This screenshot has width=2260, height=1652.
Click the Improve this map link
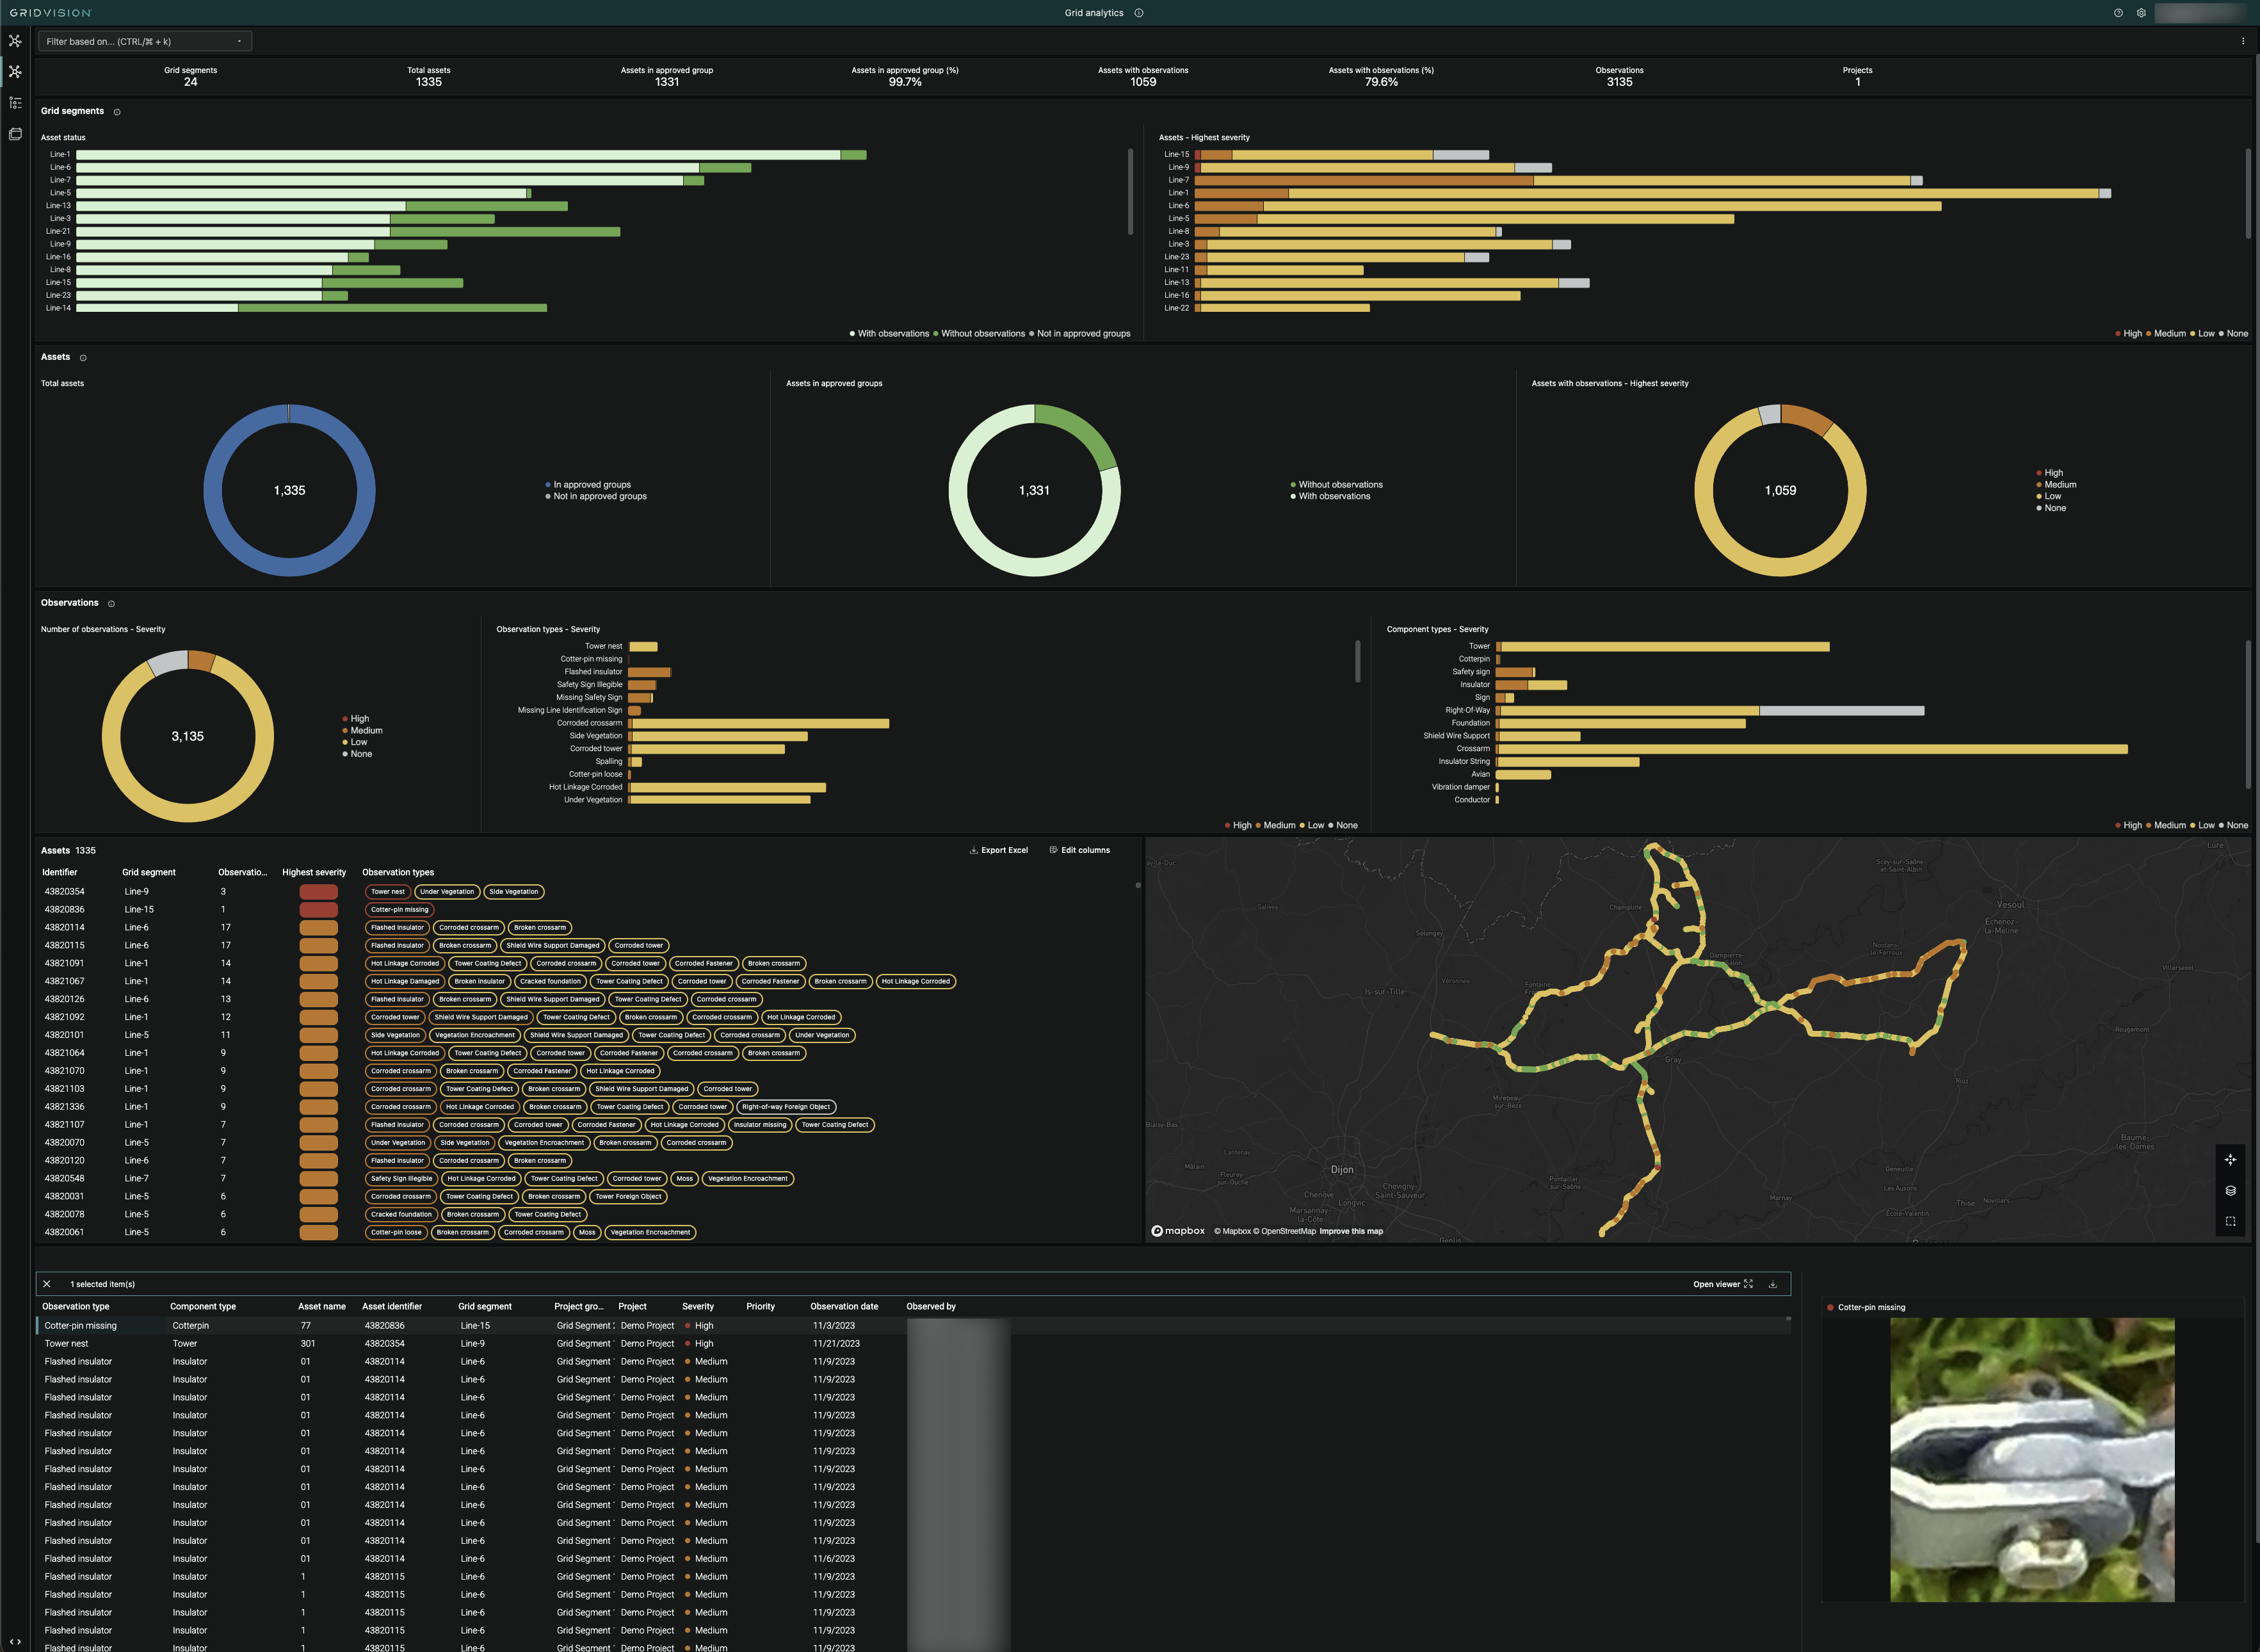coord(1351,1231)
